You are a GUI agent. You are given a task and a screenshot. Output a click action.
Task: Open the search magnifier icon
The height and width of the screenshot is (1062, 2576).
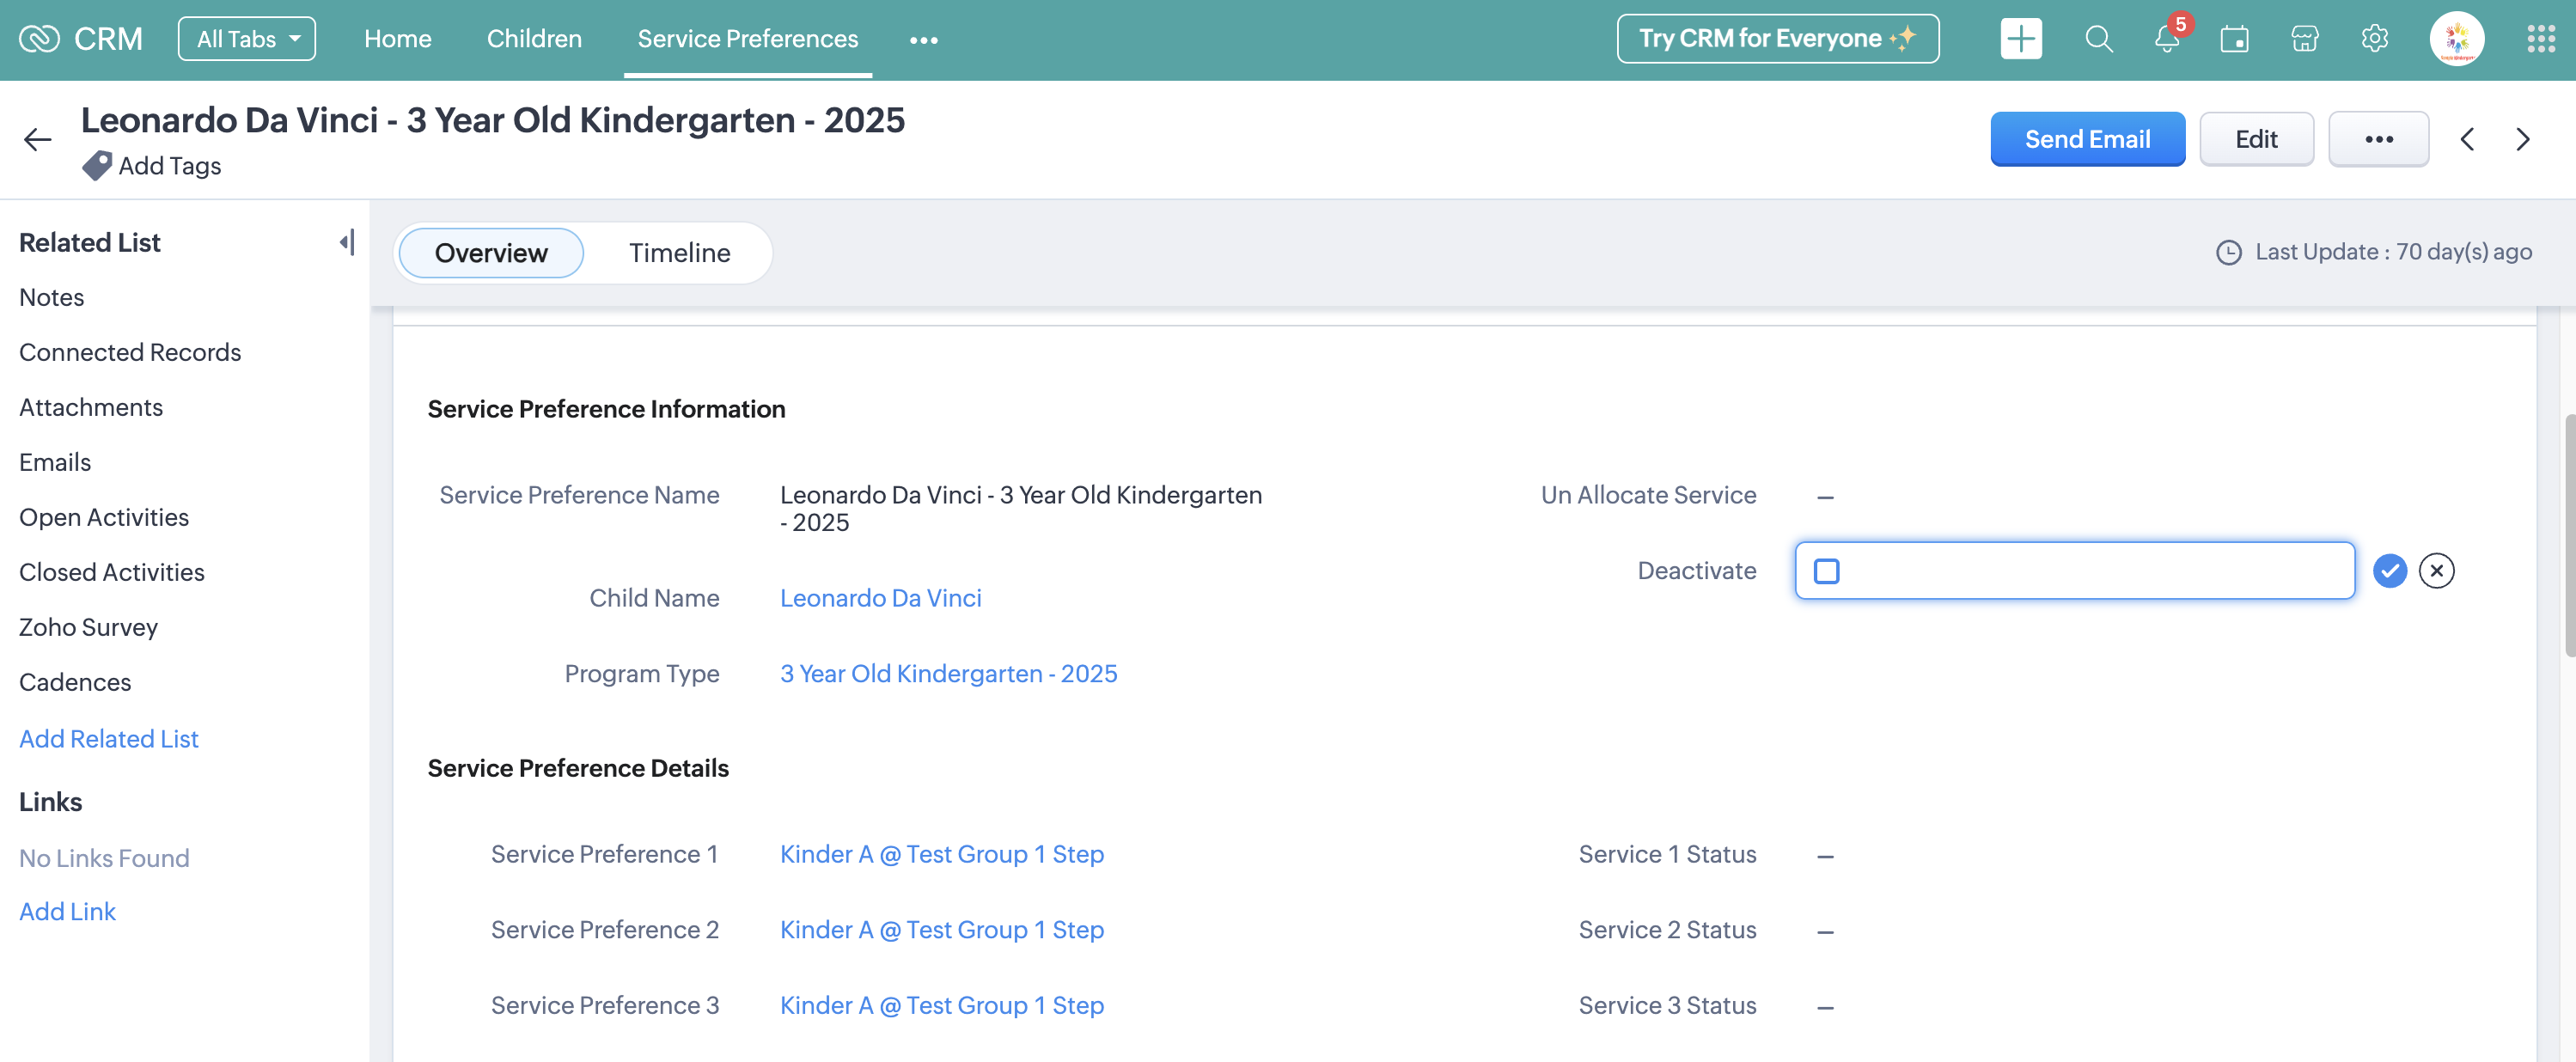tap(2098, 39)
